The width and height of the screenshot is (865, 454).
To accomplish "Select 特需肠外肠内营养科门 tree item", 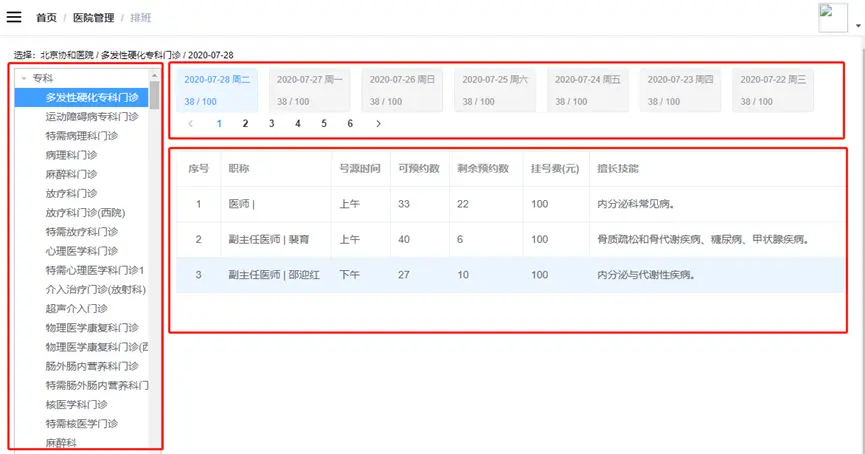I will tap(97, 385).
